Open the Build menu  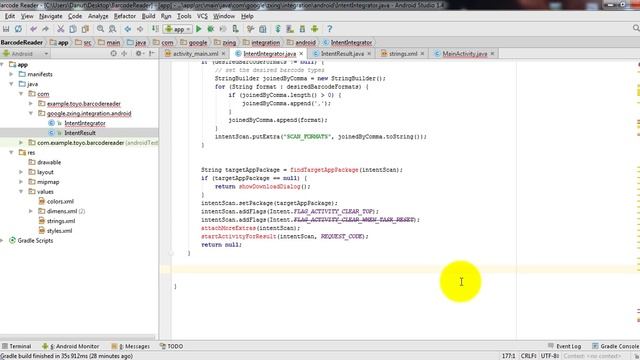coord(148,16)
